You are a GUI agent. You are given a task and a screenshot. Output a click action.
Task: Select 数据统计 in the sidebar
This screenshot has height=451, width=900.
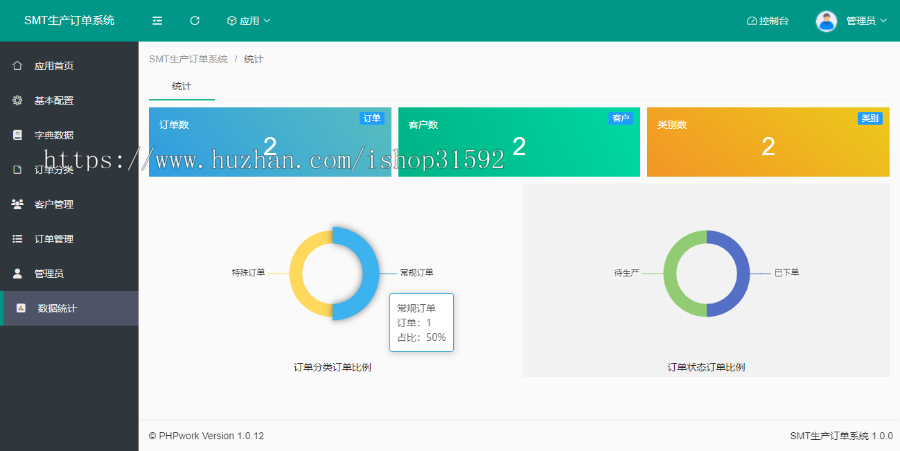(x=69, y=308)
